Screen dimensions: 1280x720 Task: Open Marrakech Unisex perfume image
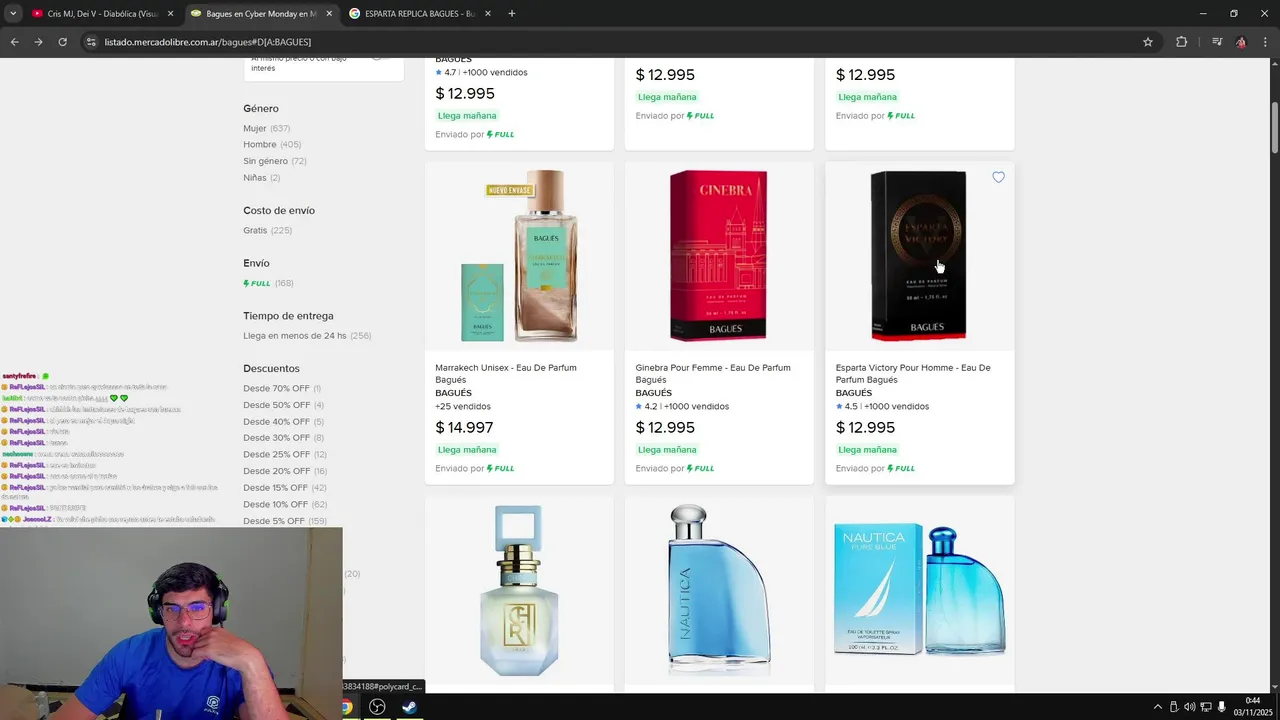tap(519, 256)
